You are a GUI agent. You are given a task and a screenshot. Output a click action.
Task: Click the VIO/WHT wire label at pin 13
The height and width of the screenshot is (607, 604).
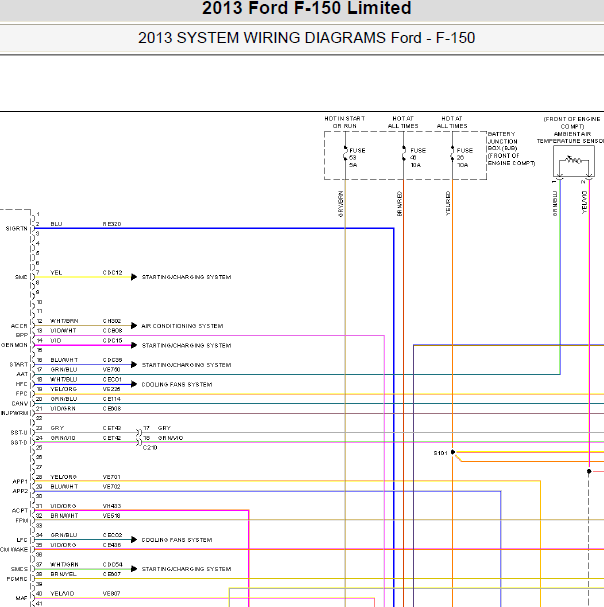[63, 331]
